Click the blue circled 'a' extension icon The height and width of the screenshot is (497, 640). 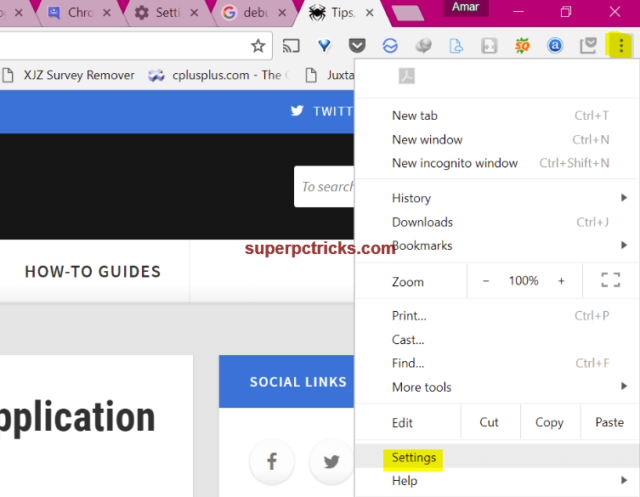point(555,46)
